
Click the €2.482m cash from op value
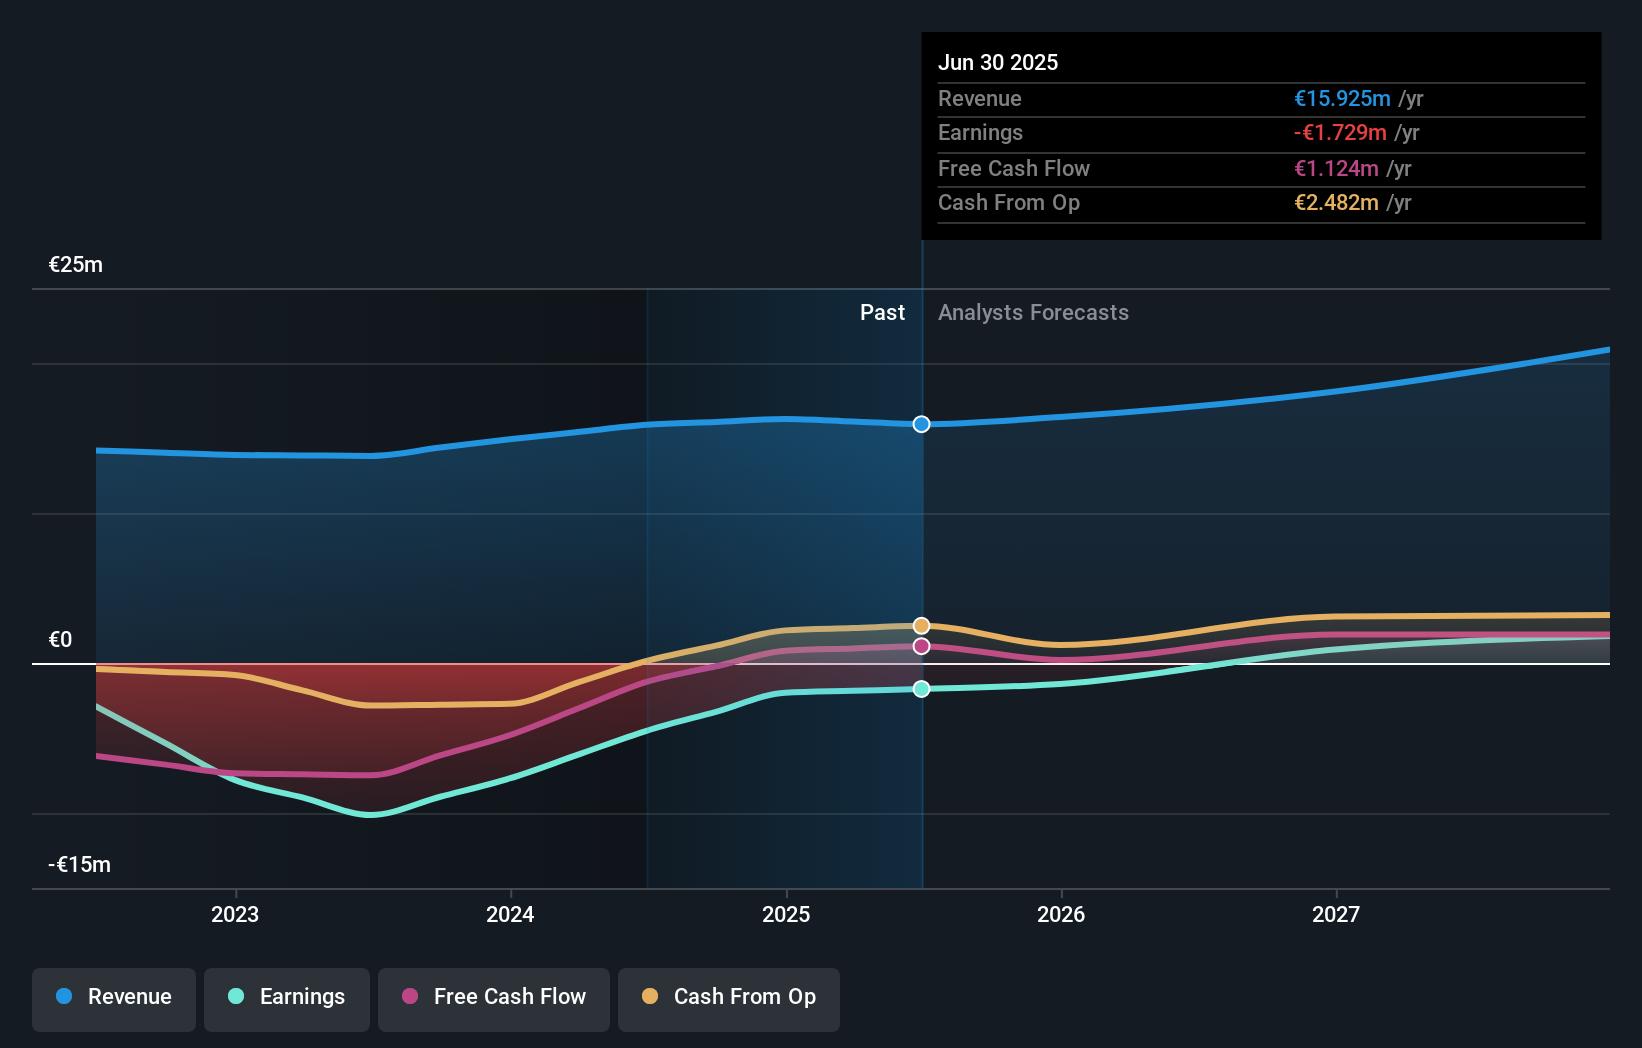point(1336,203)
